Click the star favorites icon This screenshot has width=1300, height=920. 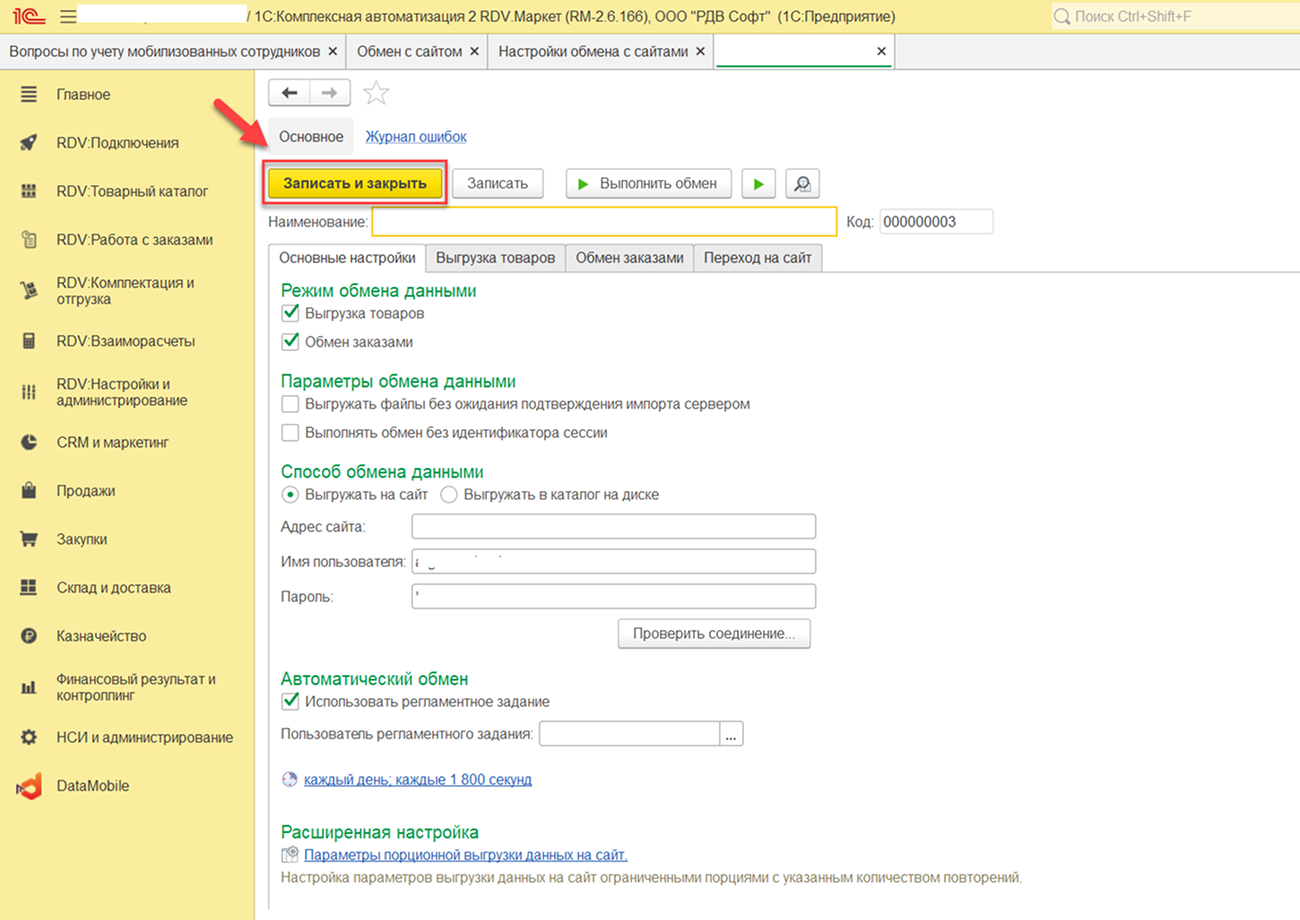point(376,93)
